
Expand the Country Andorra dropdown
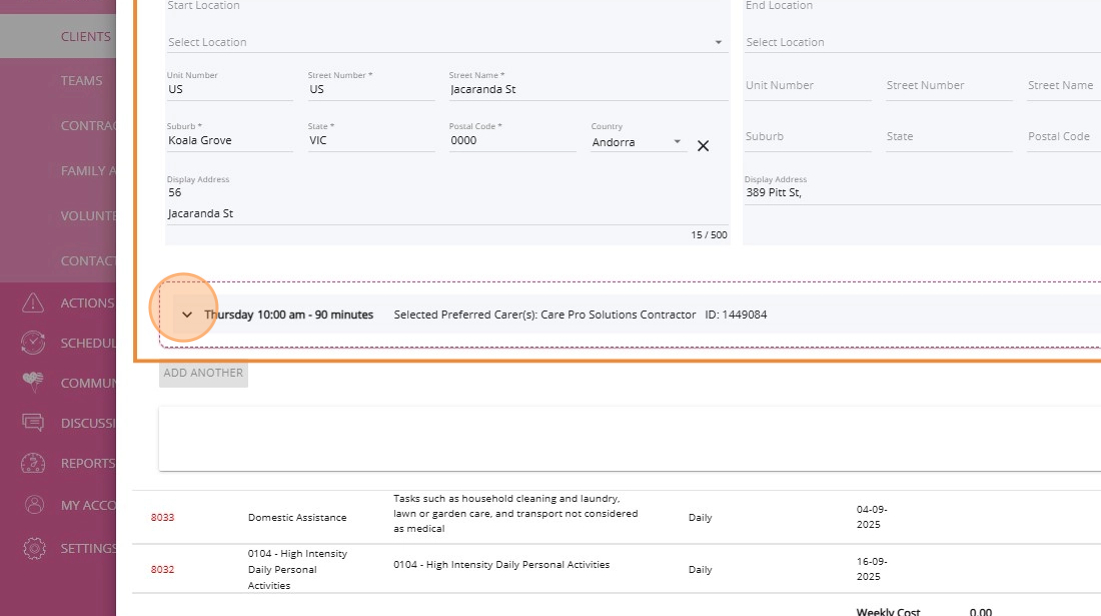pyautogui.click(x=677, y=142)
